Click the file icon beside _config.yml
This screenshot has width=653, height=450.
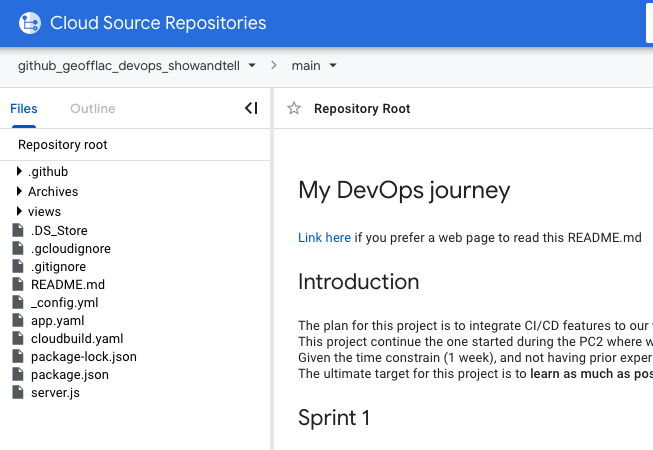(x=18, y=302)
